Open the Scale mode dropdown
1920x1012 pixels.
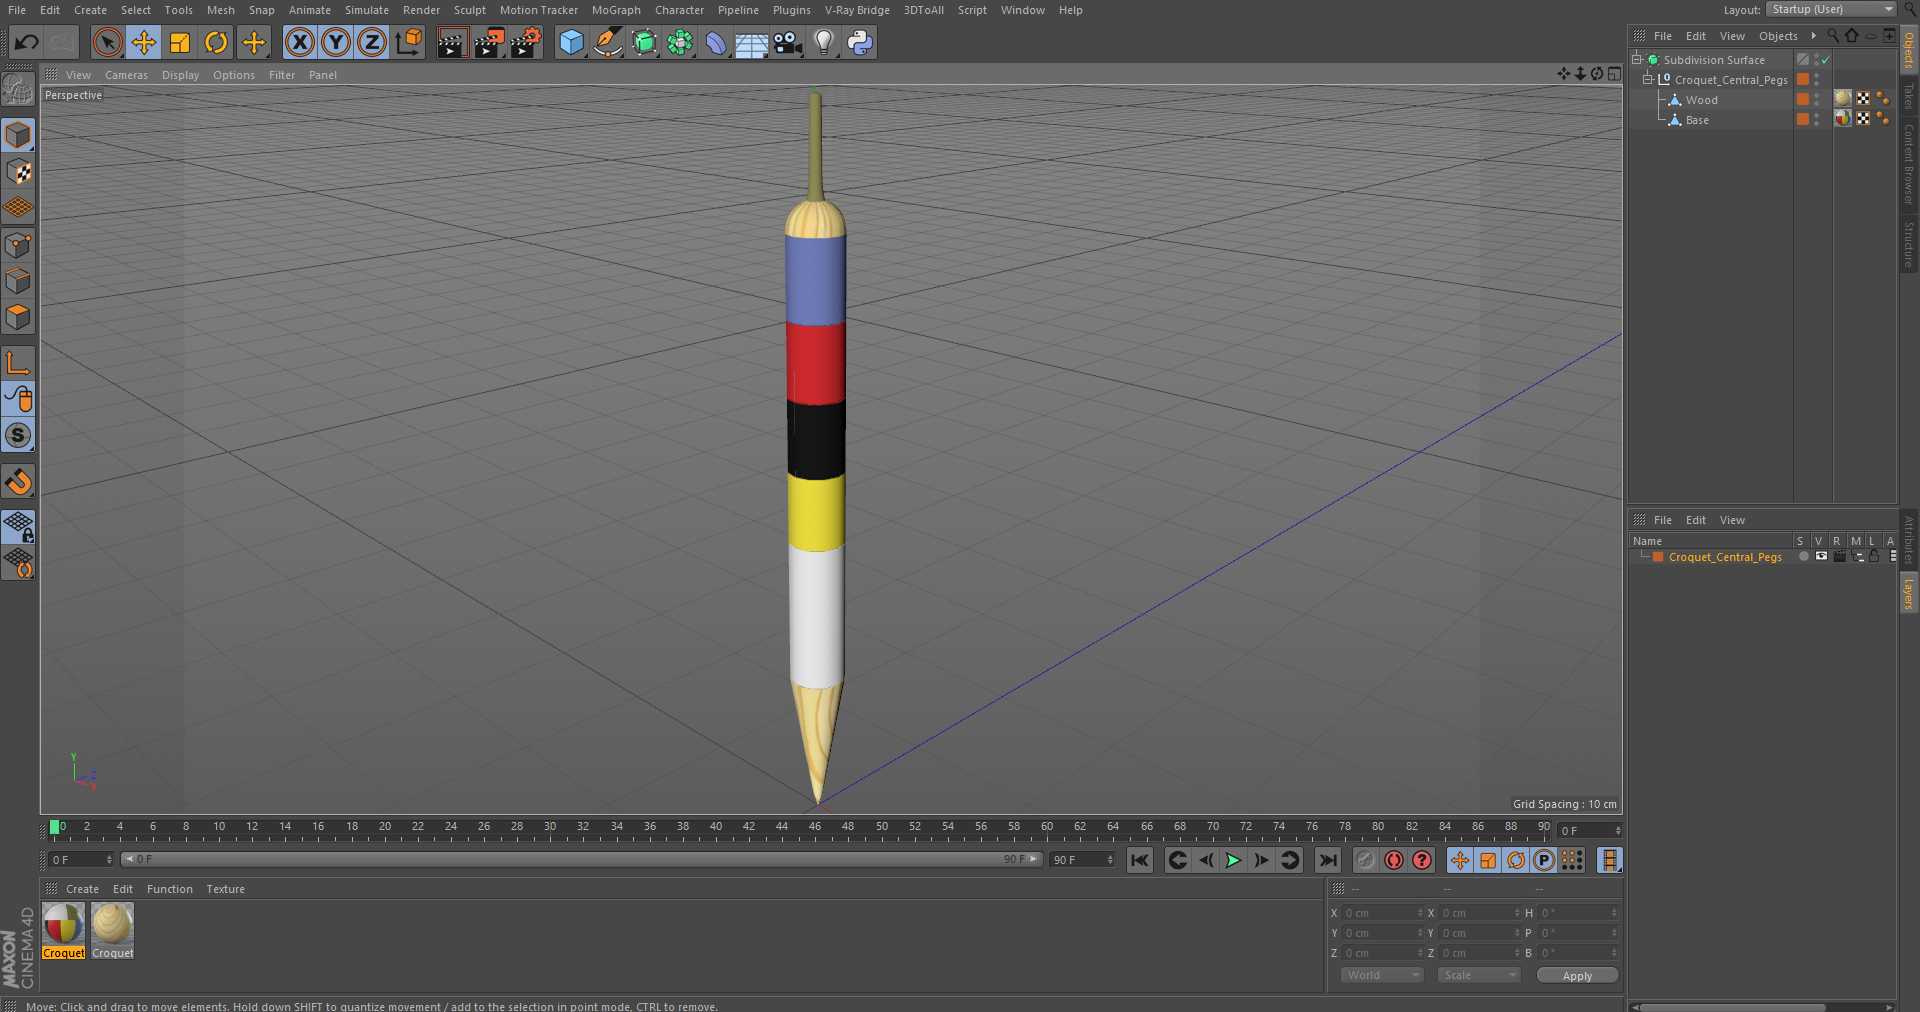pos(1479,975)
